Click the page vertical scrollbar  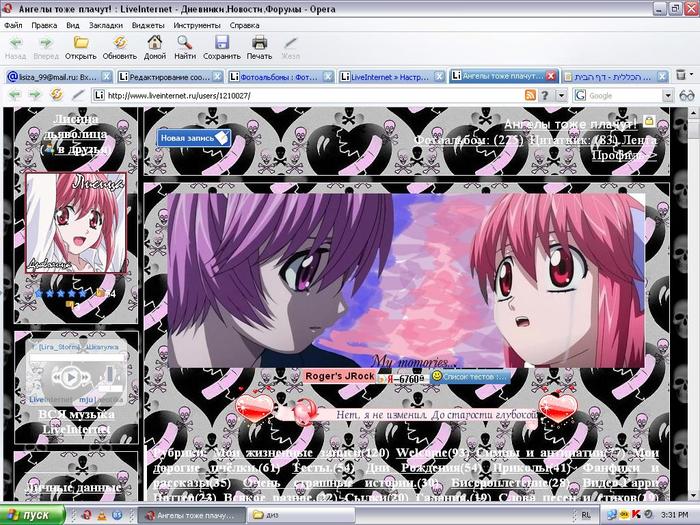coord(694,304)
